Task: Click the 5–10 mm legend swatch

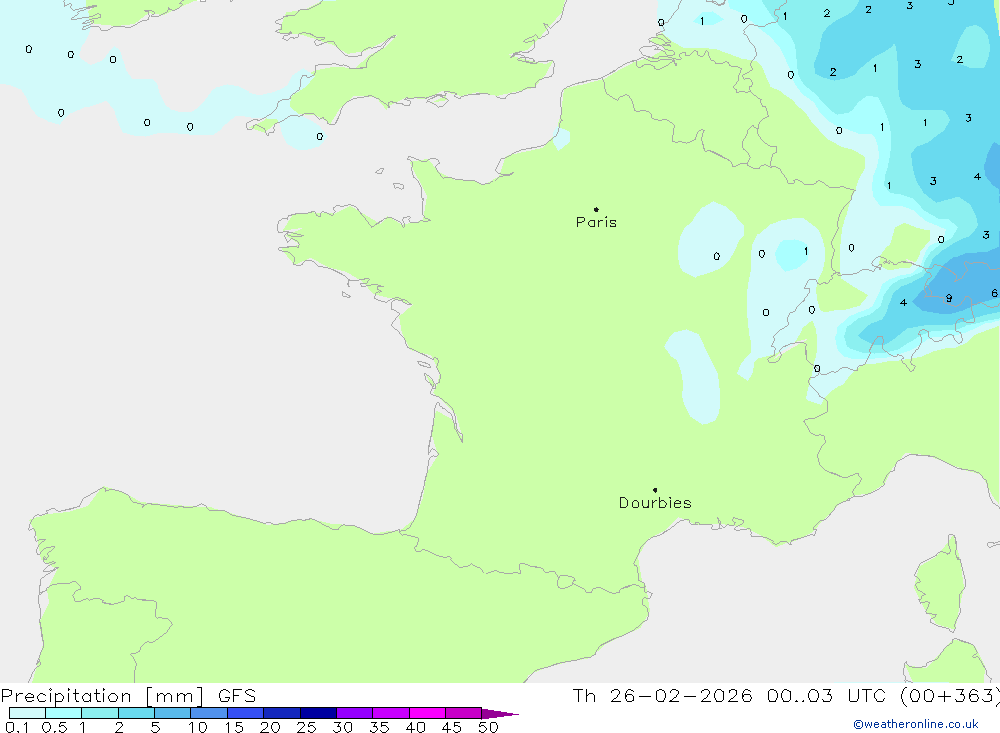Action: (173, 713)
